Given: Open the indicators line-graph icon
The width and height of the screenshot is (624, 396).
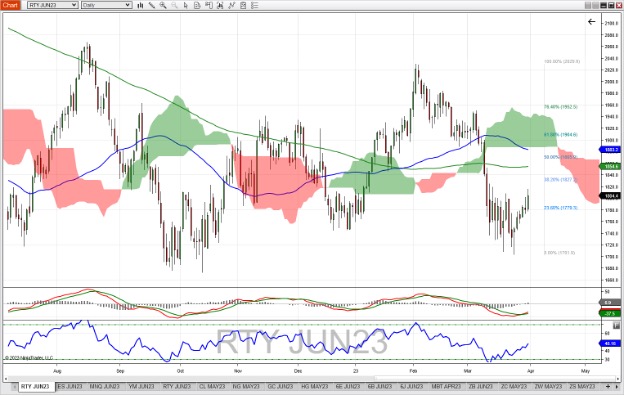Looking at the screenshot, I should [x=232, y=5].
